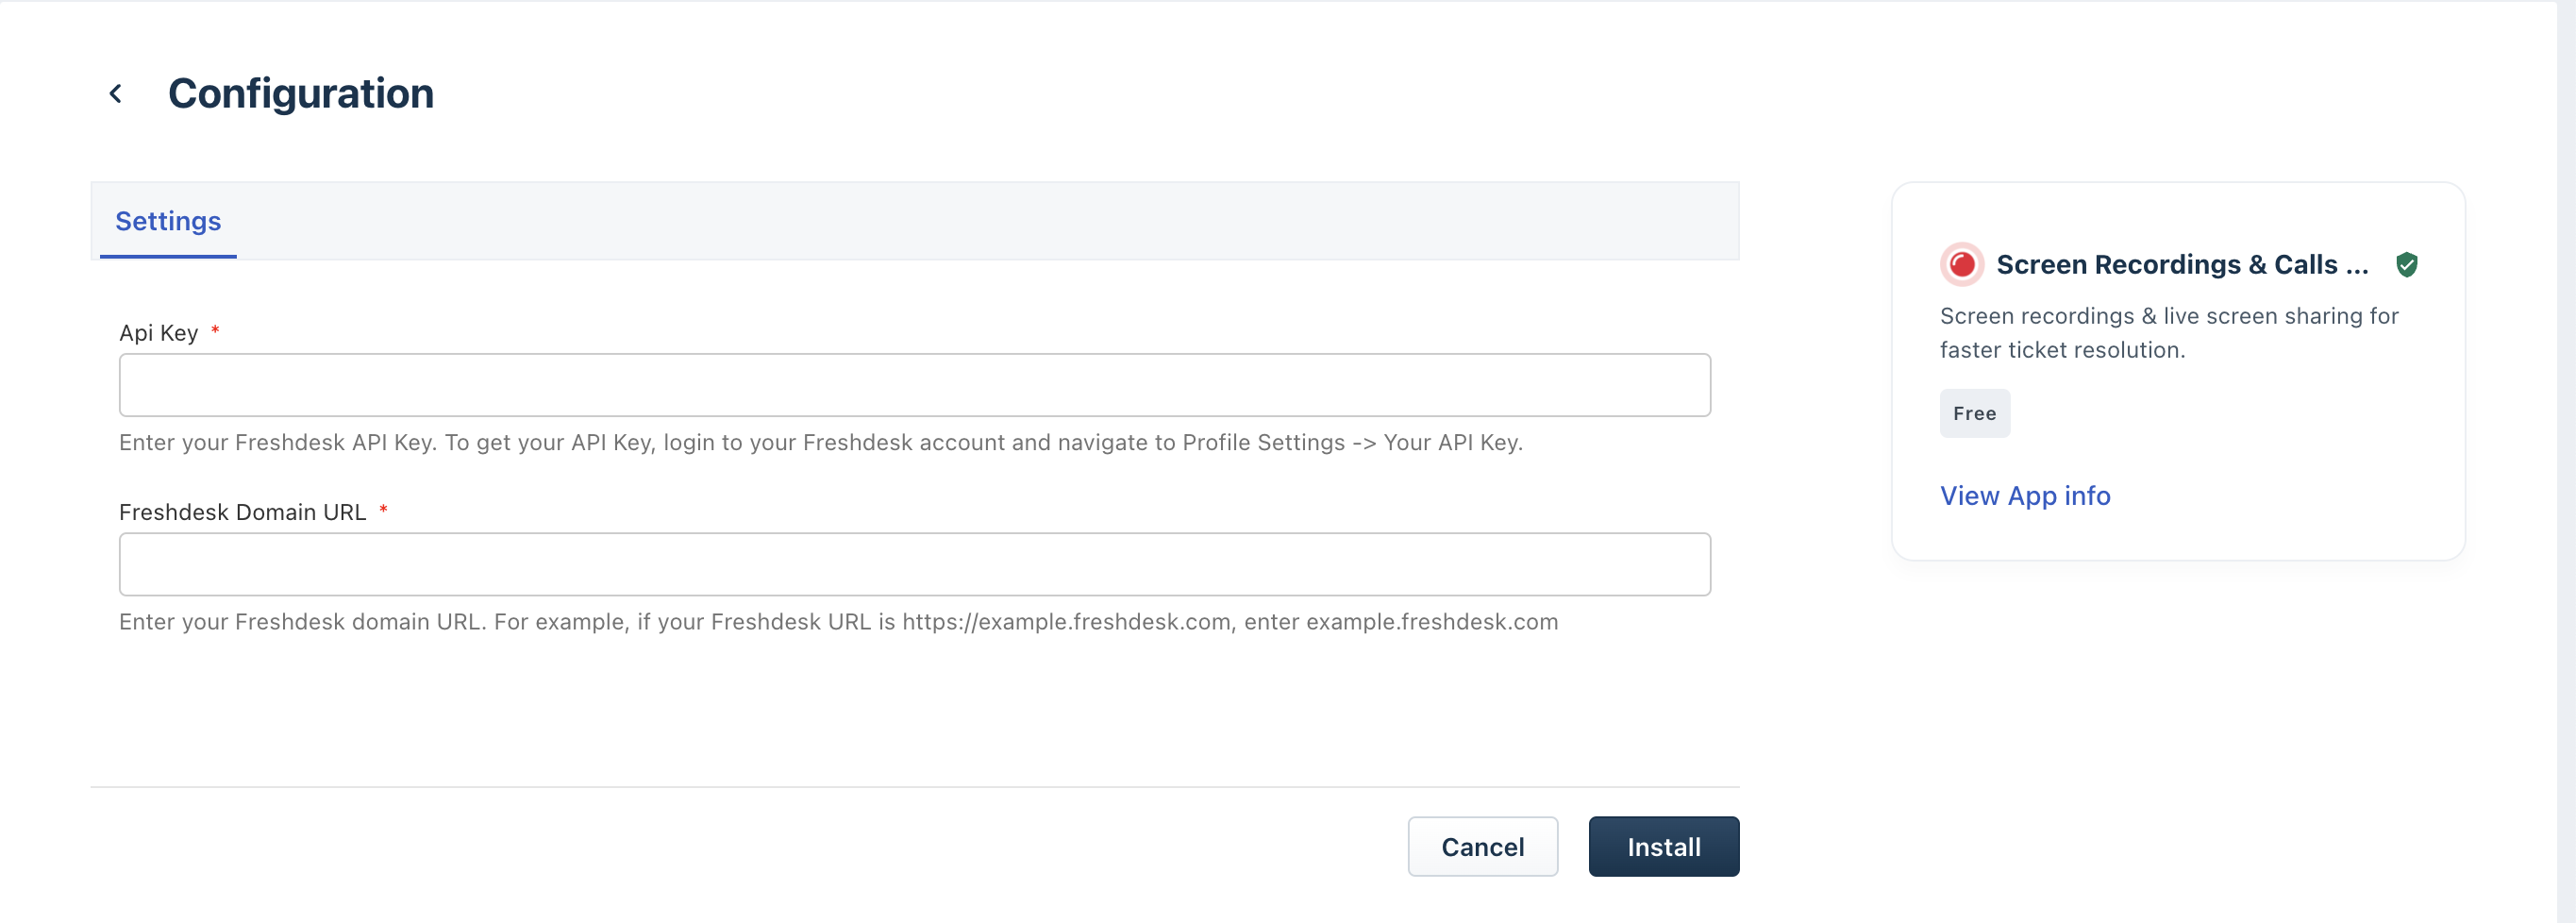2576x923 pixels.
Task: Click the Screen Recordings & Calls app title
Action: point(2181,265)
